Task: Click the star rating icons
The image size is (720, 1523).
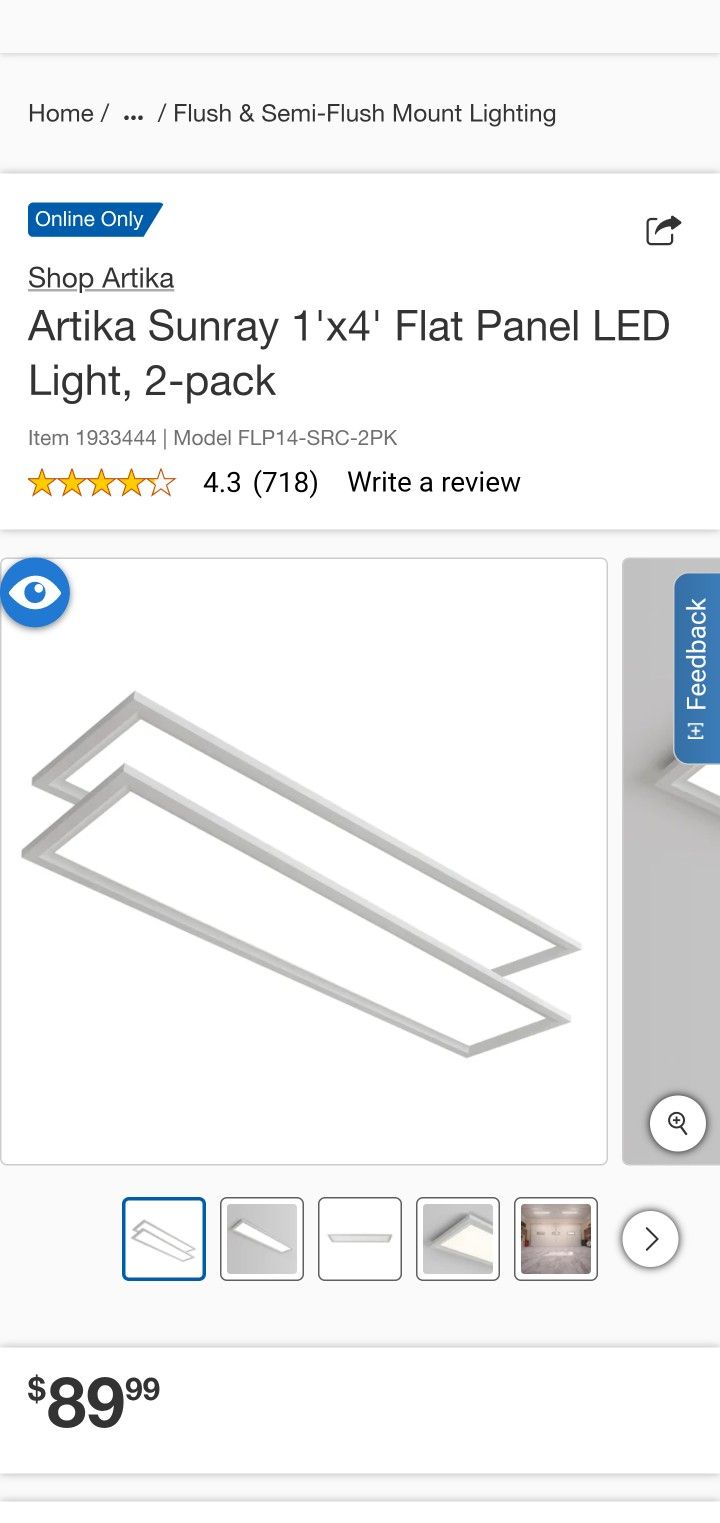Action: (102, 484)
